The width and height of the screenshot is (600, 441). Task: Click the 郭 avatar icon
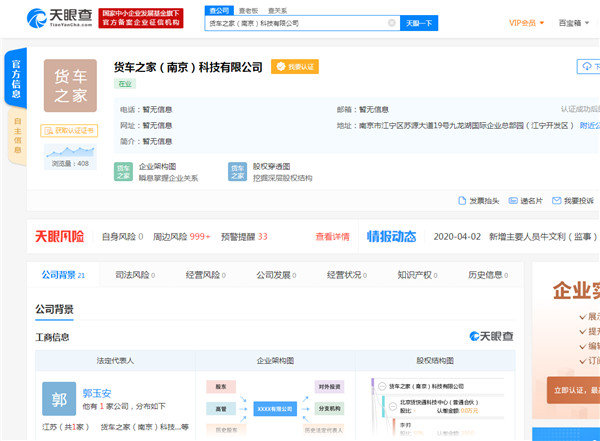59,399
